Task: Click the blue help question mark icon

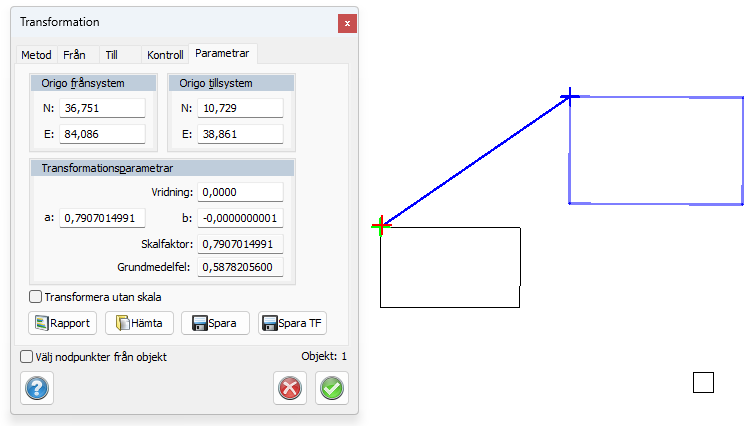Action: pyautogui.click(x=36, y=388)
